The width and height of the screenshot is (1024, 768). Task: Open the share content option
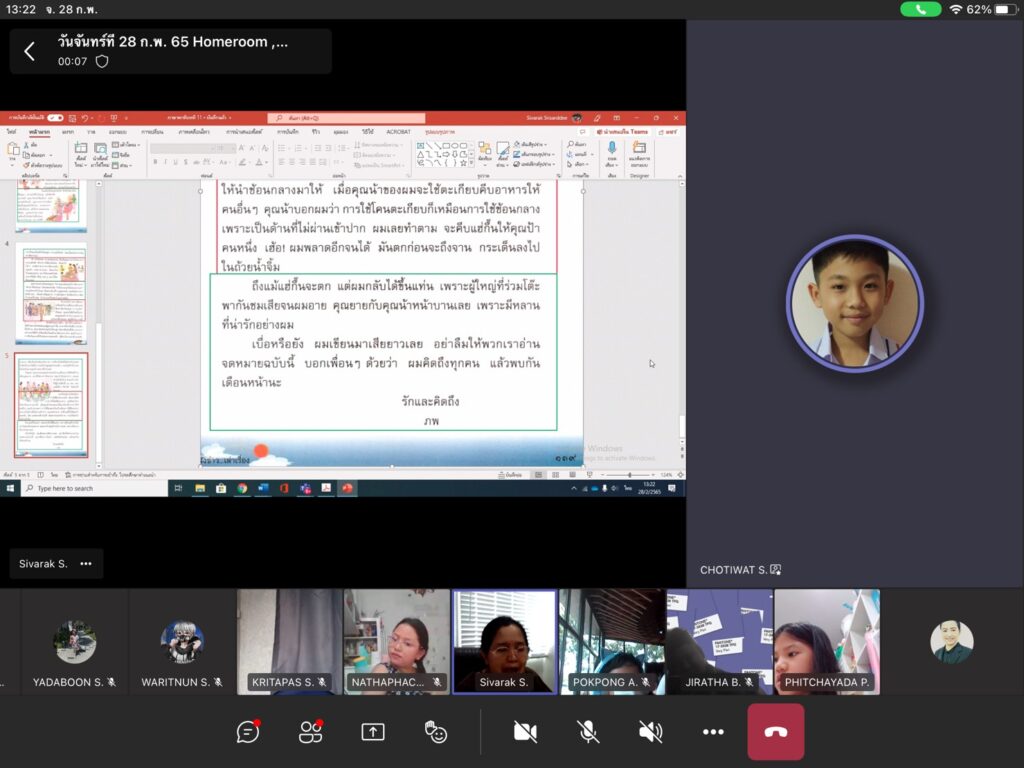click(x=373, y=732)
